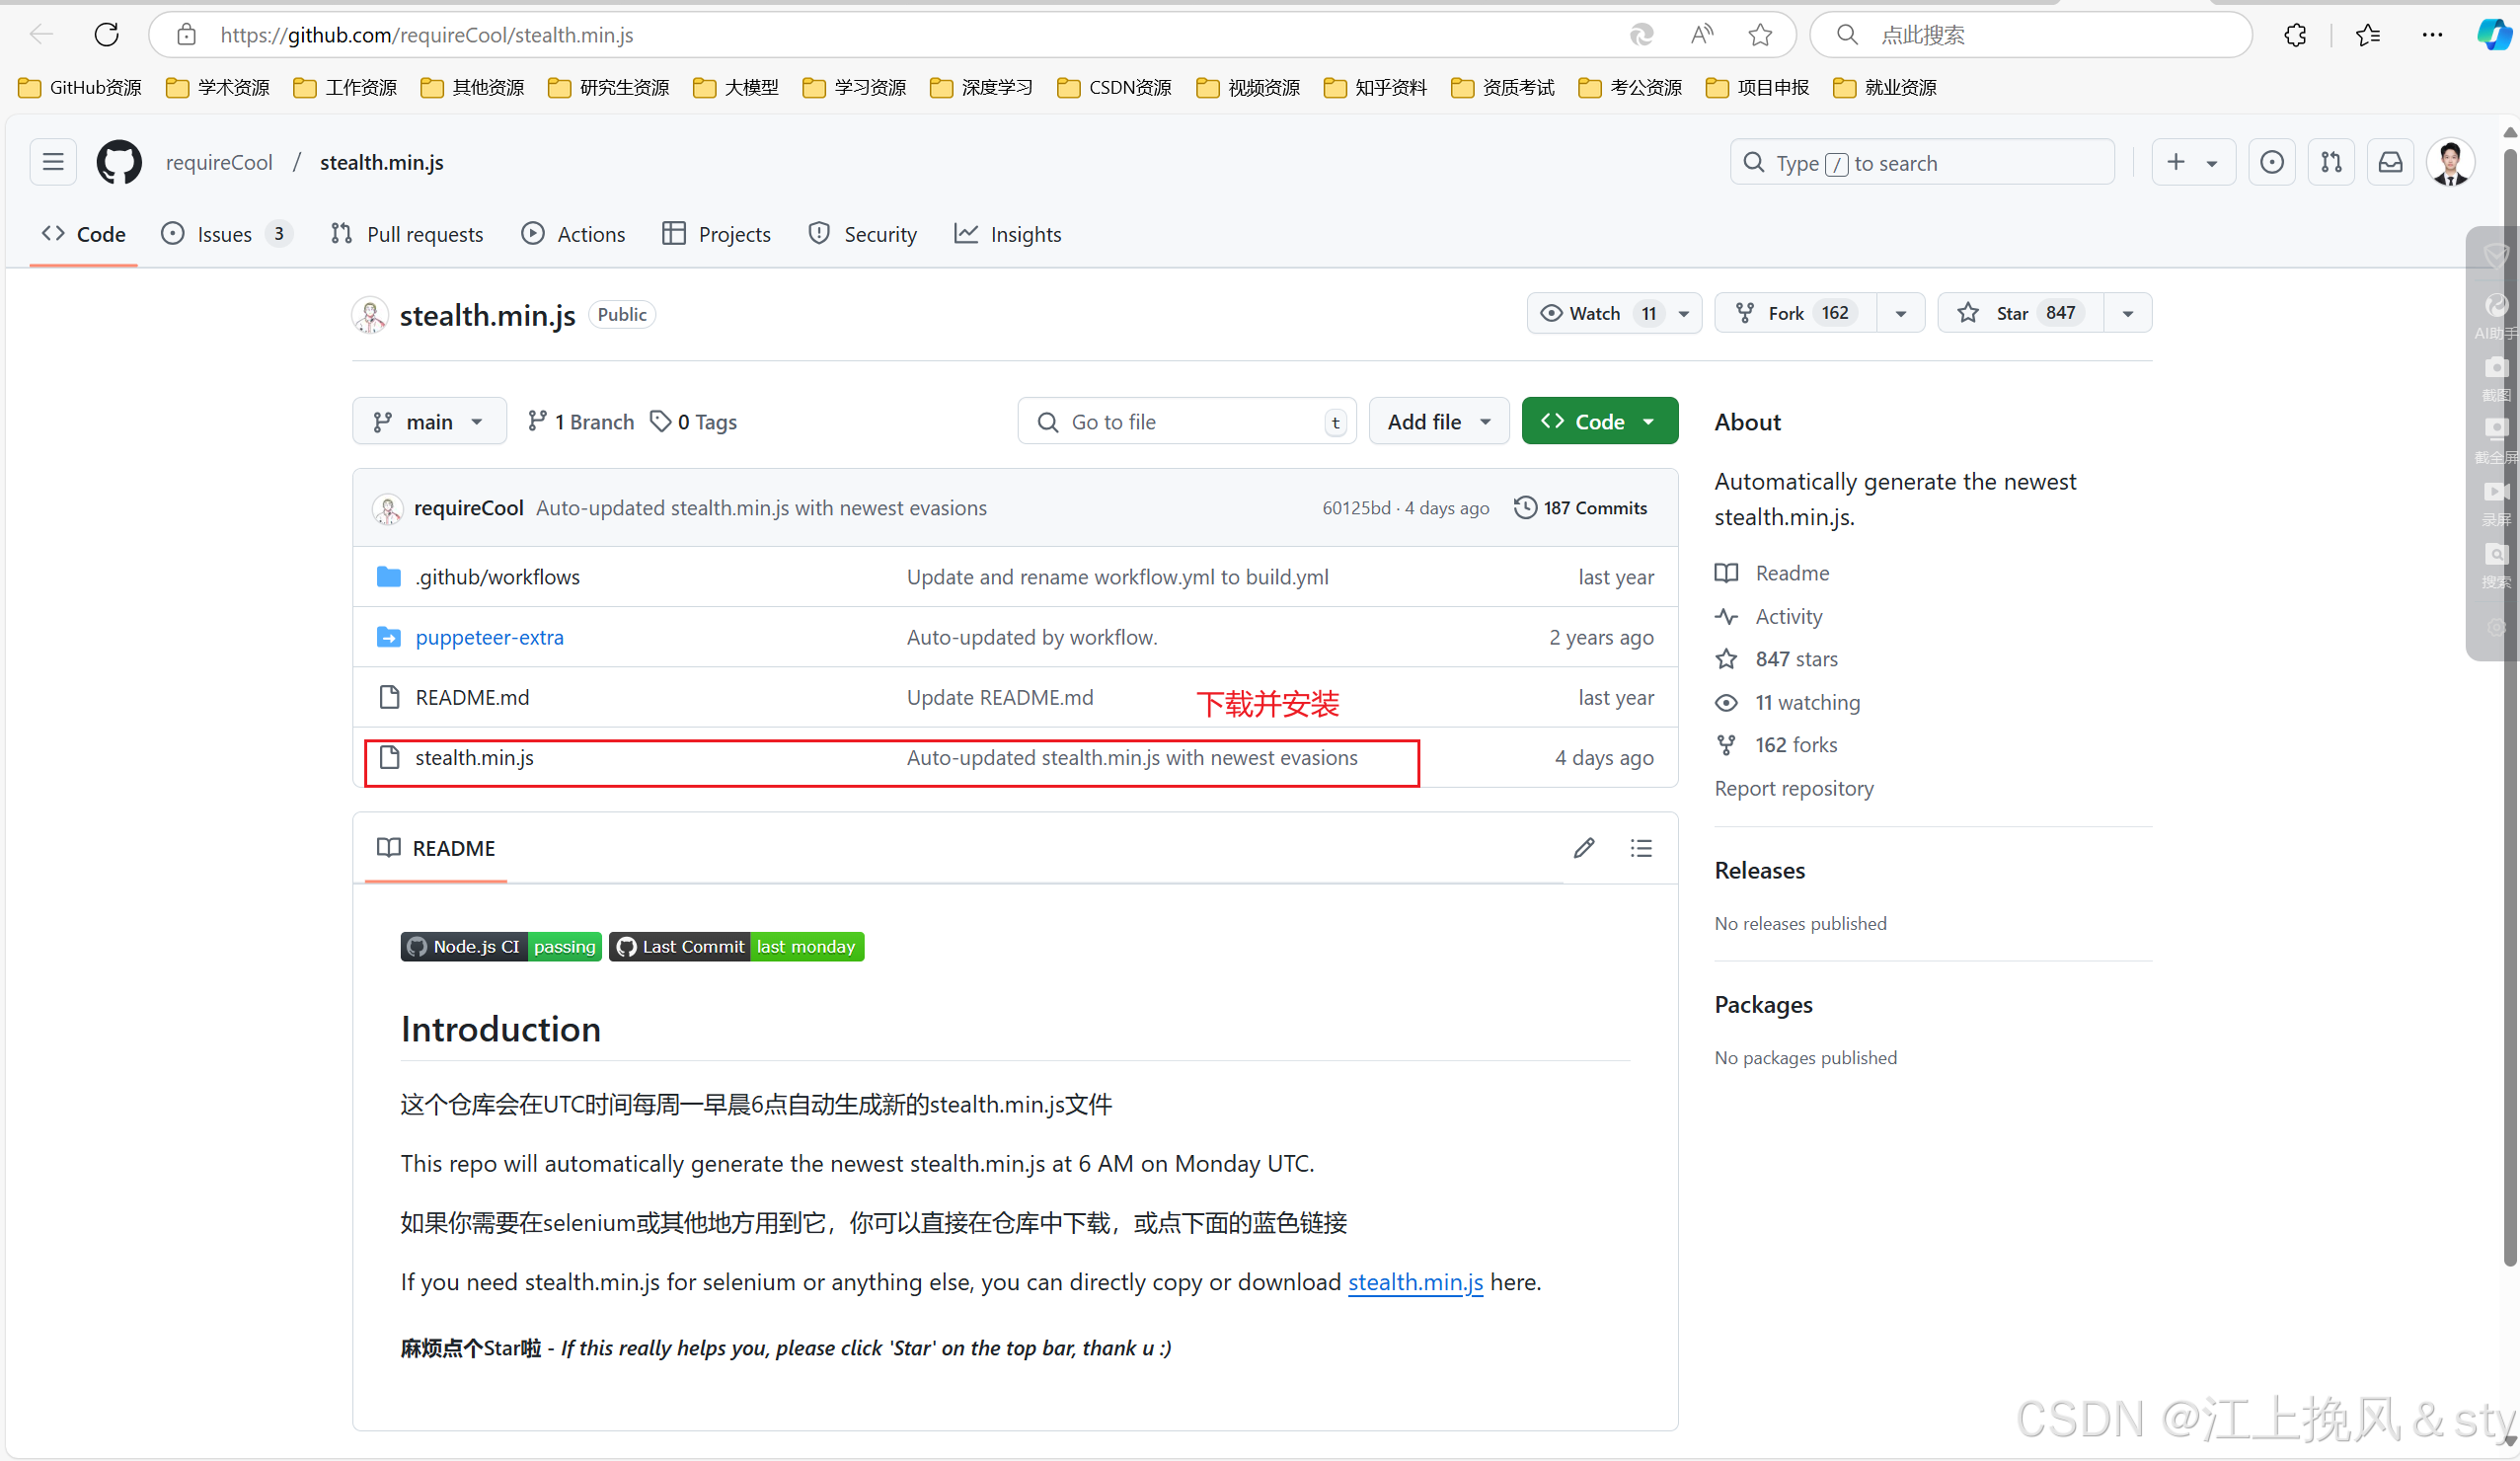Open the .github/workflows folder
Image resolution: width=2520 pixels, height=1461 pixels.
click(x=497, y=577)
